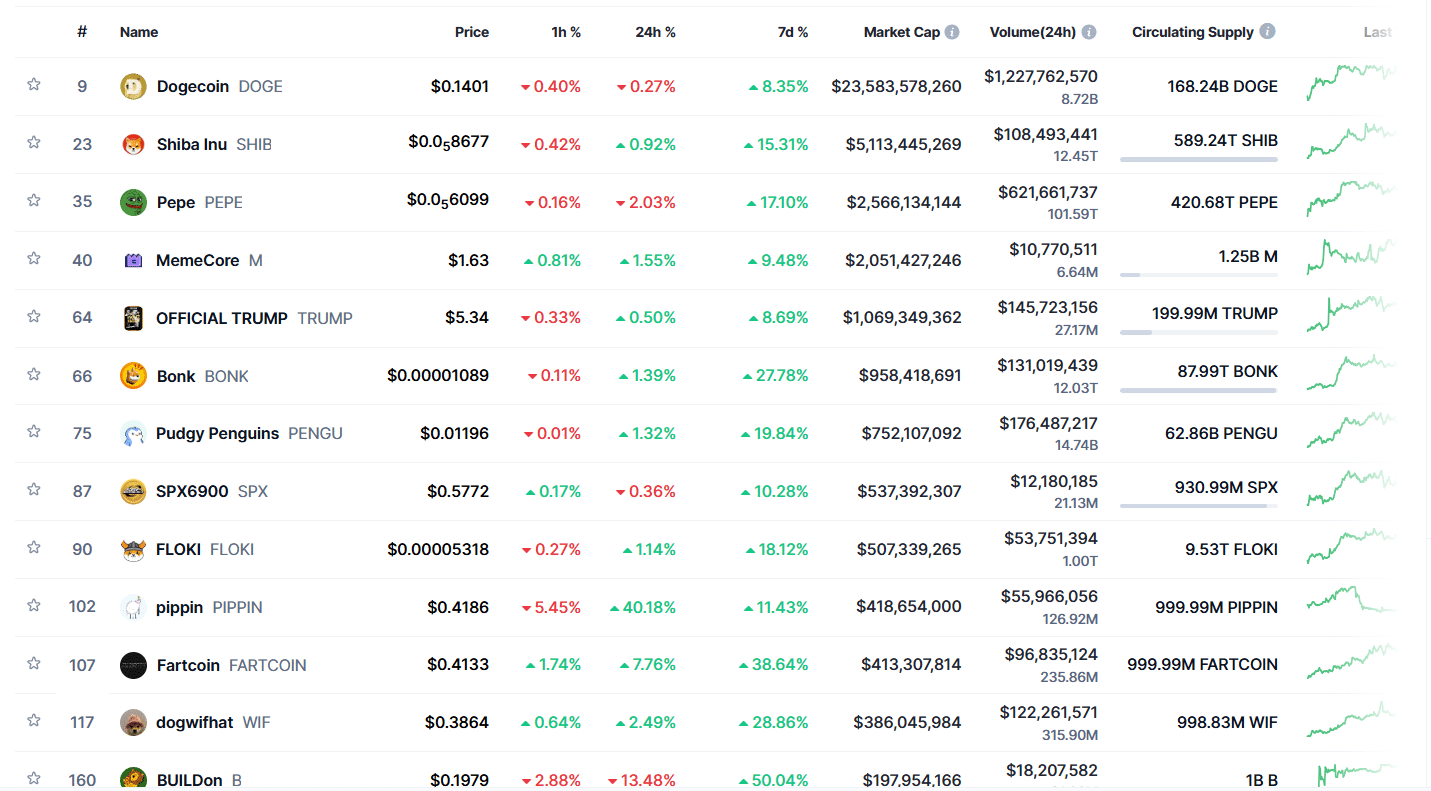The height and width of the screenshot is (791, 1431).
Task: Click the info icon beside Market Cap
Action: (x=950, y=31)
